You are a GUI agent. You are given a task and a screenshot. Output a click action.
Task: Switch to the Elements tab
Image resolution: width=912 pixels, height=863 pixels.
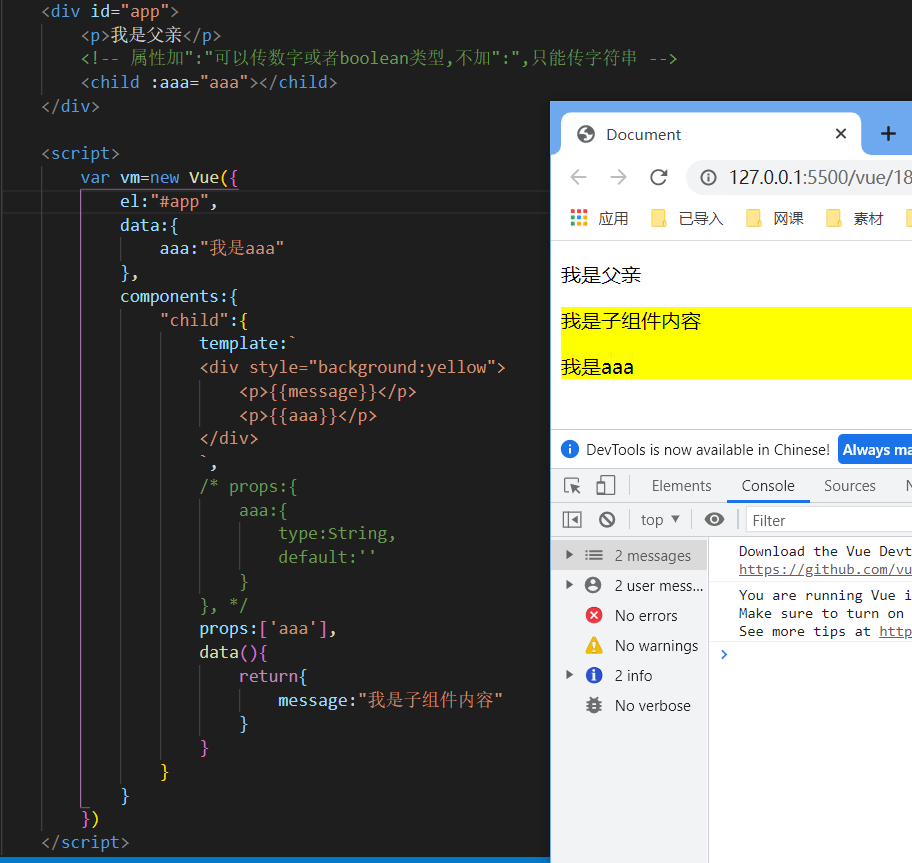[x=681, y=486]
